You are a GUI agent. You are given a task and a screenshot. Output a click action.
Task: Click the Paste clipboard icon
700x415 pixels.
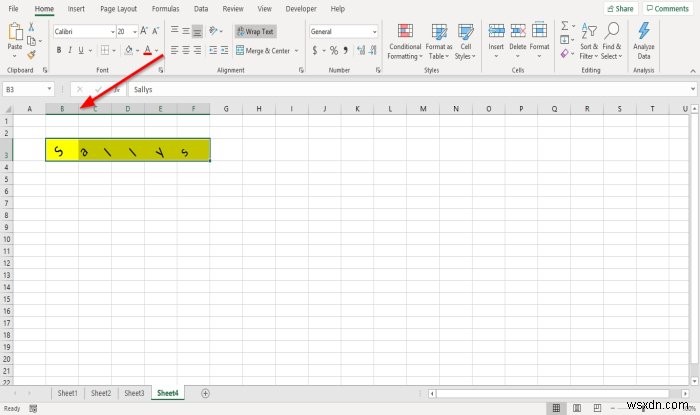coord(15,32)
